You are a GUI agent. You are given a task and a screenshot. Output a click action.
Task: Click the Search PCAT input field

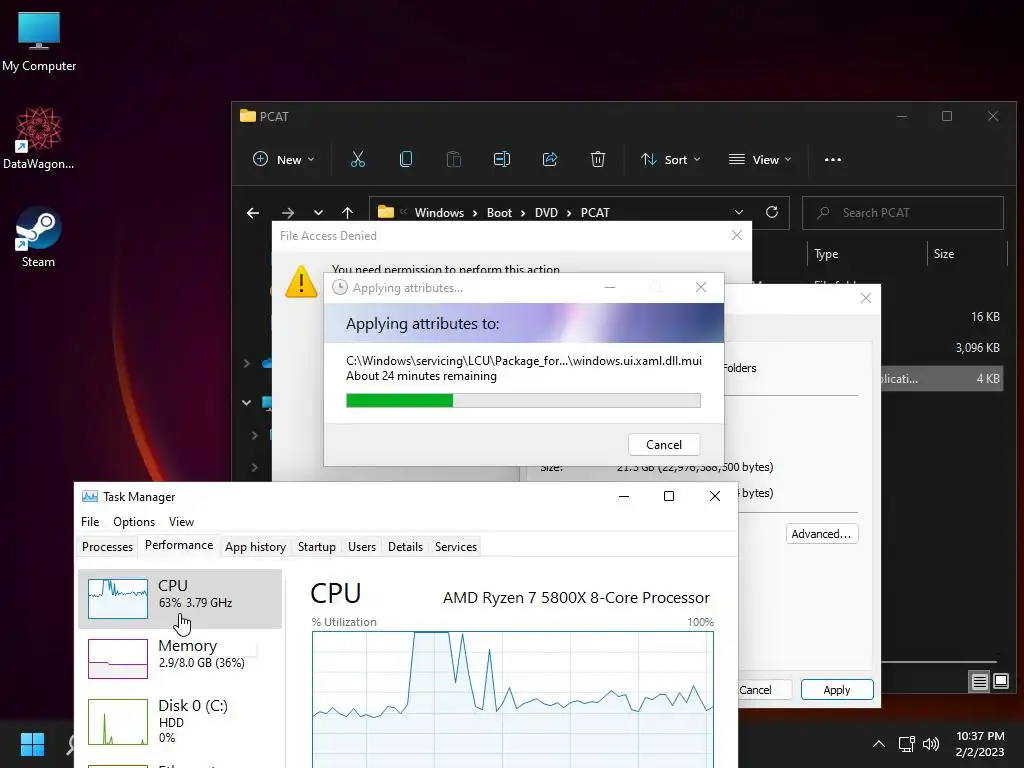click(903, 213)
